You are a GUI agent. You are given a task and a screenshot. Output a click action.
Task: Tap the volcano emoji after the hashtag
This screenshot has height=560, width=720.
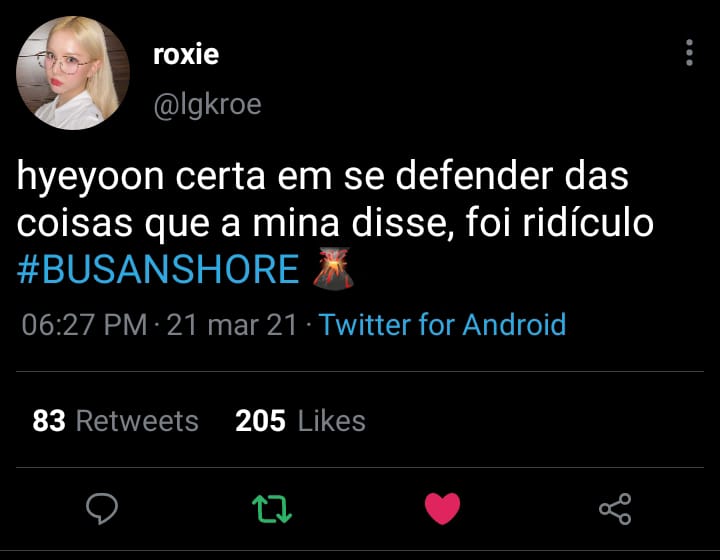(333, 269)
